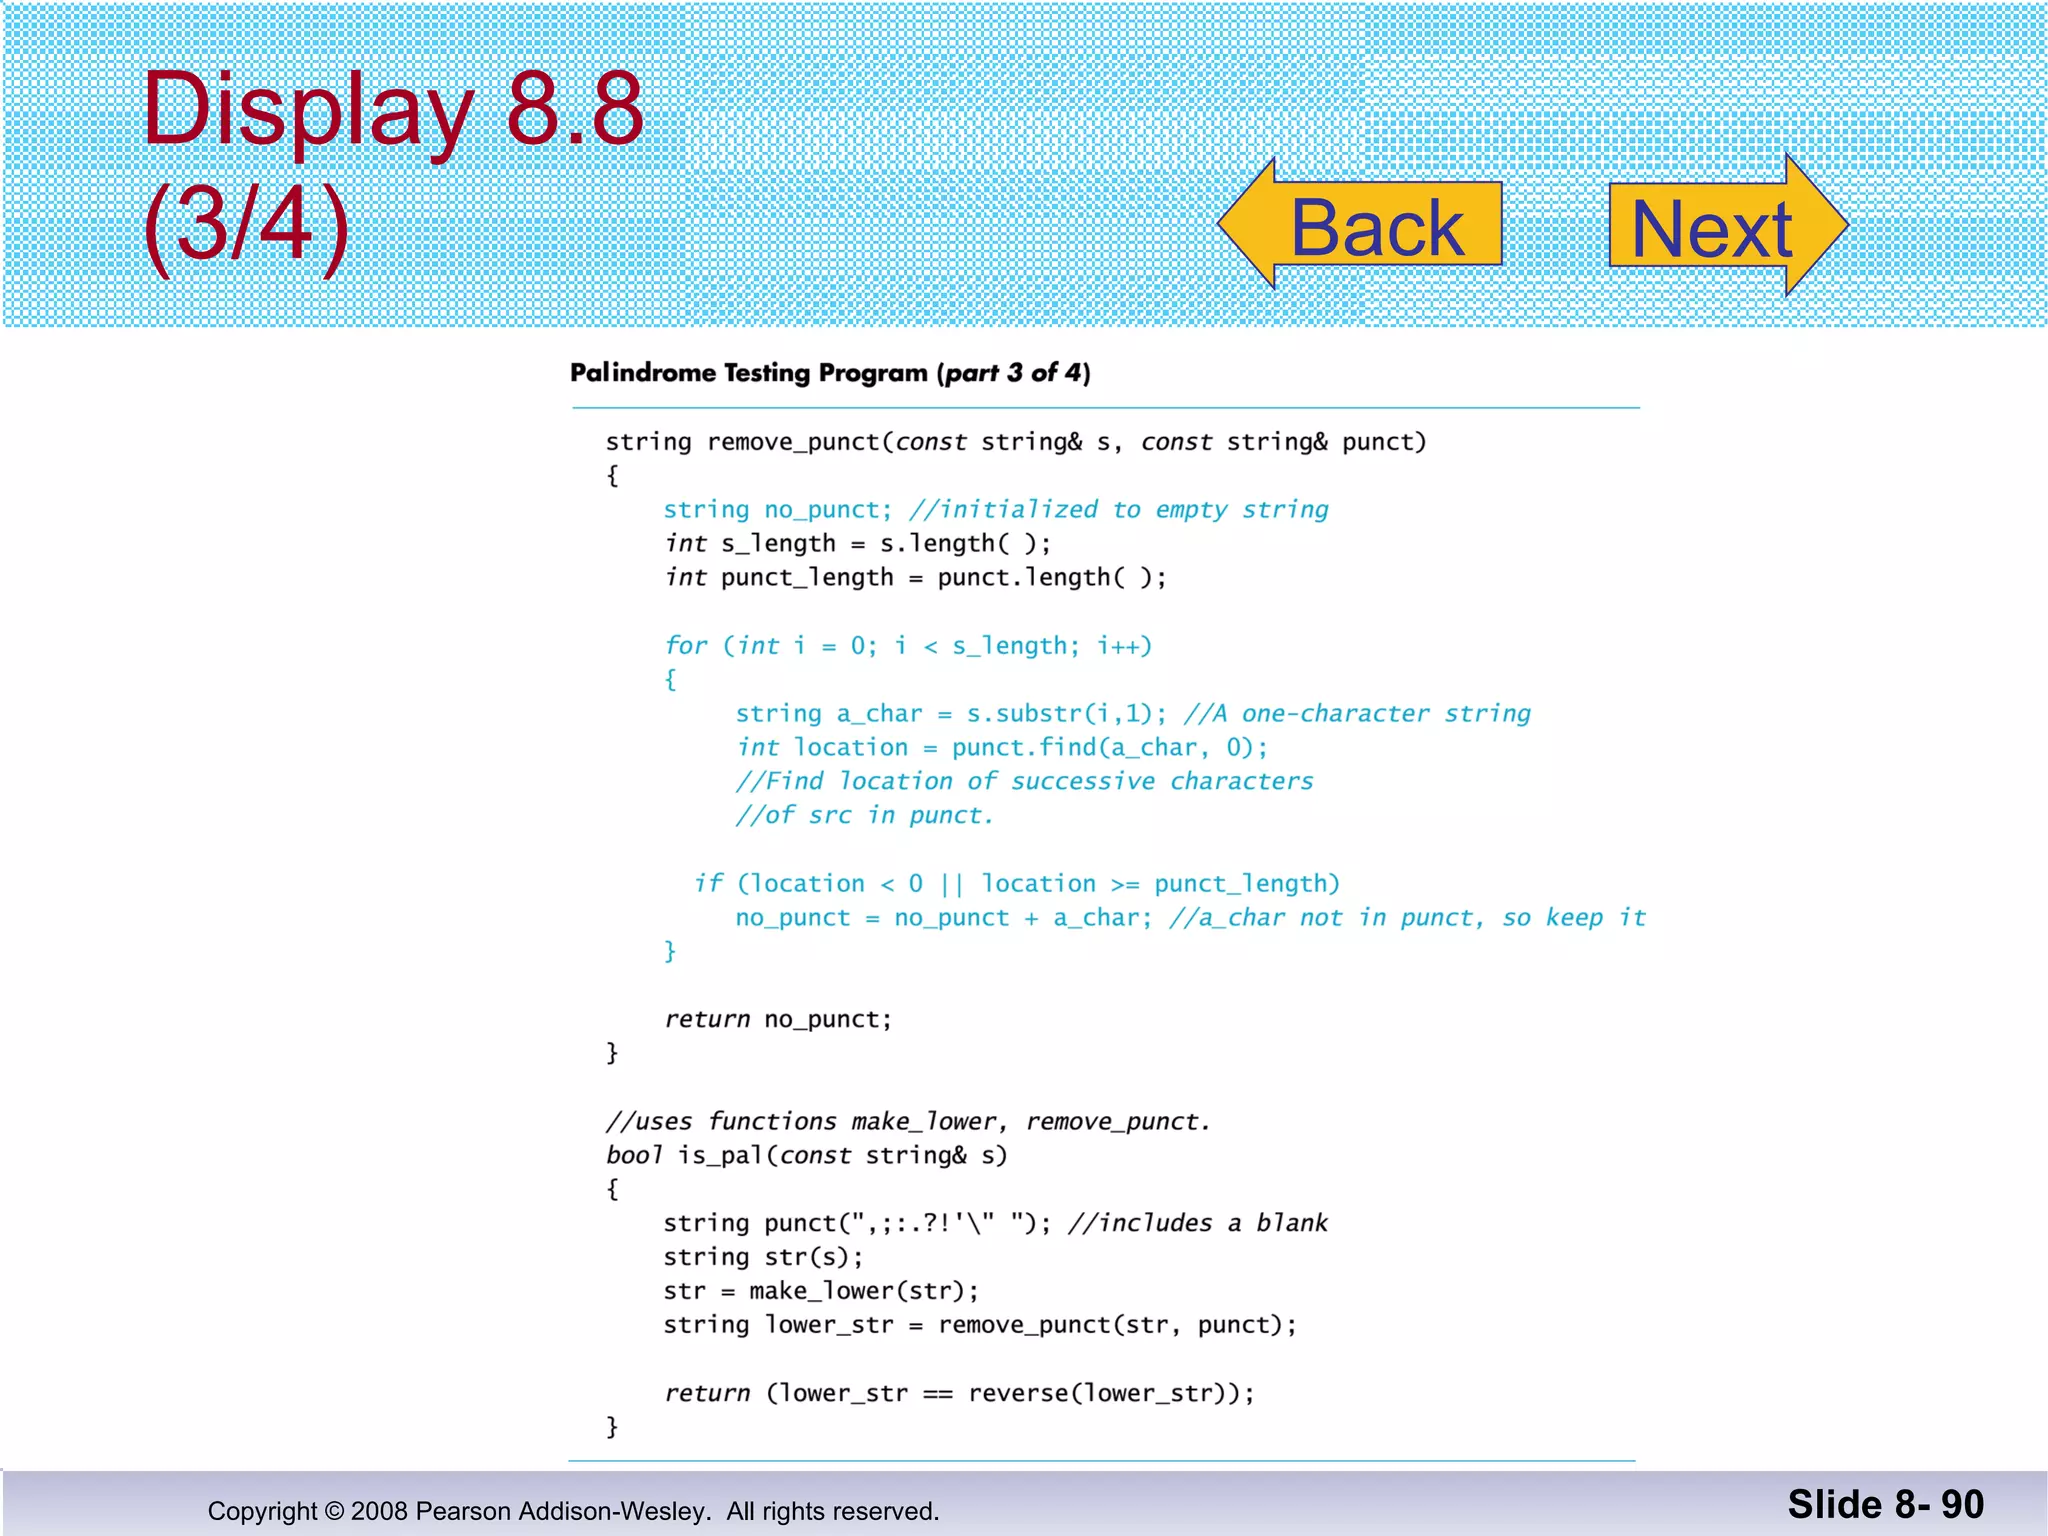Click the Back arrow button
Viewport: 2048px width, 1536px height.
[x=1360, y=224]
